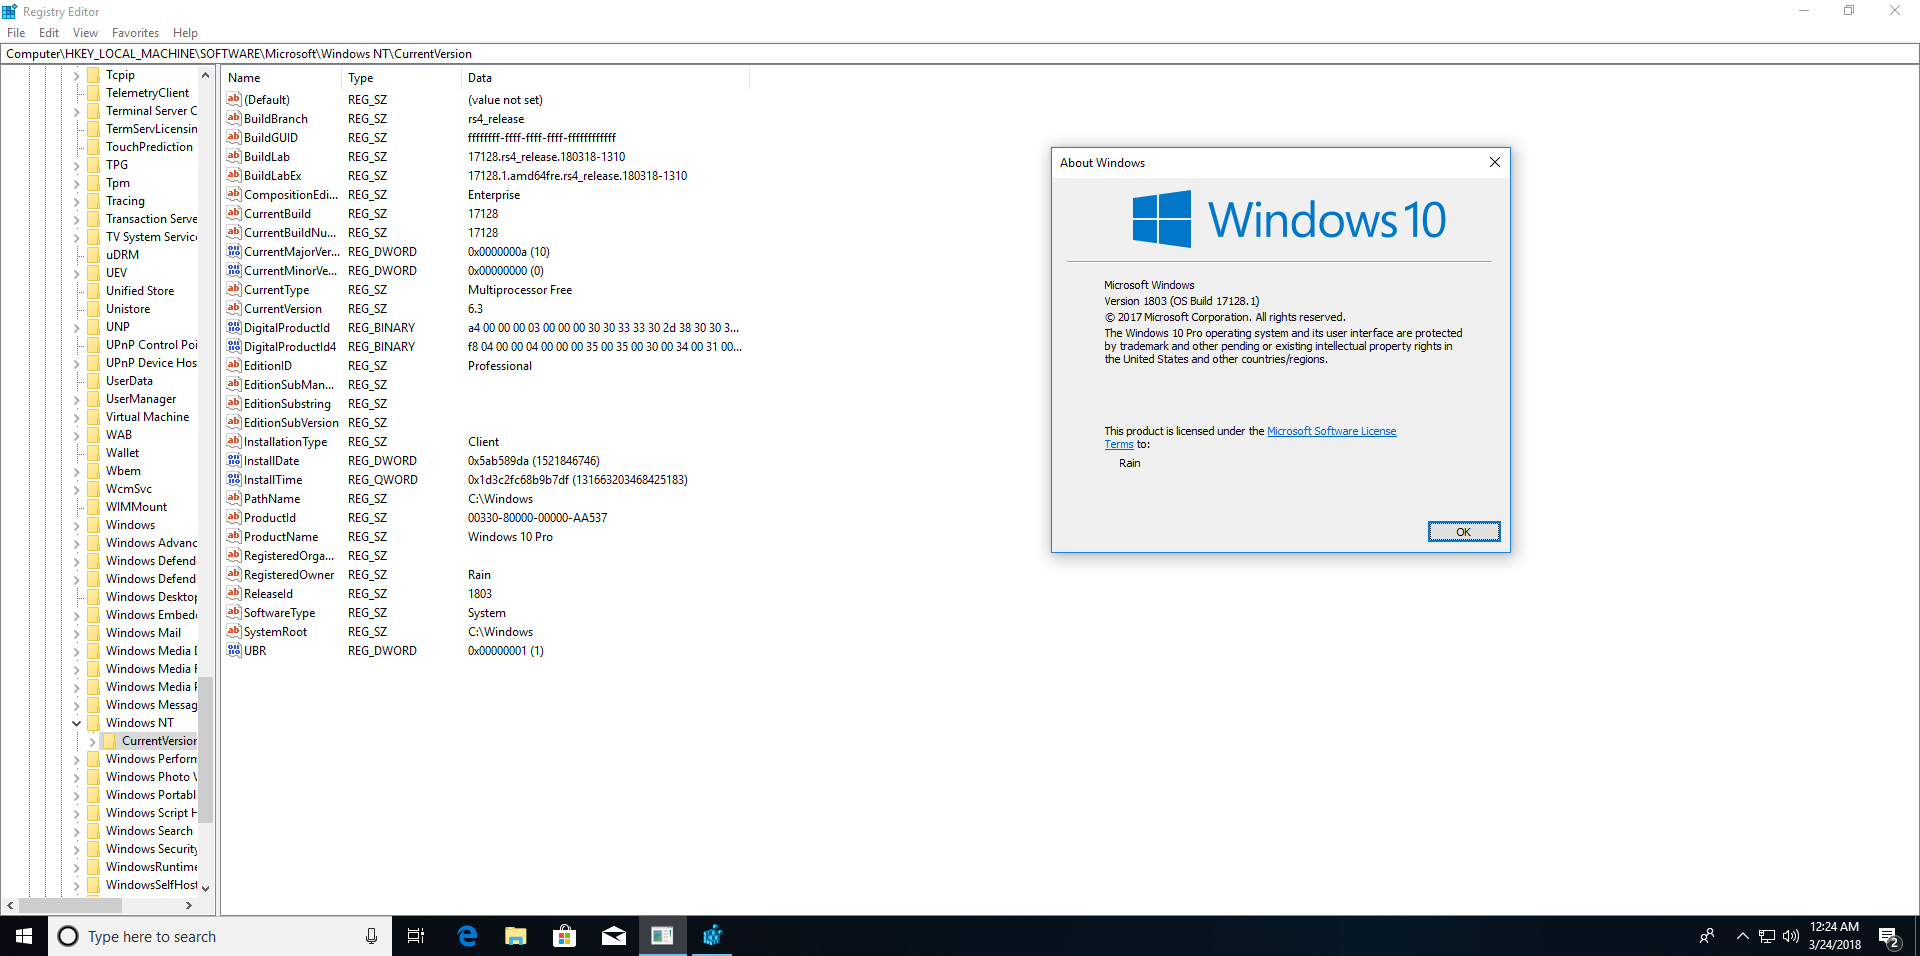Select the SystemRoot value row

click(x=486, y=631)
